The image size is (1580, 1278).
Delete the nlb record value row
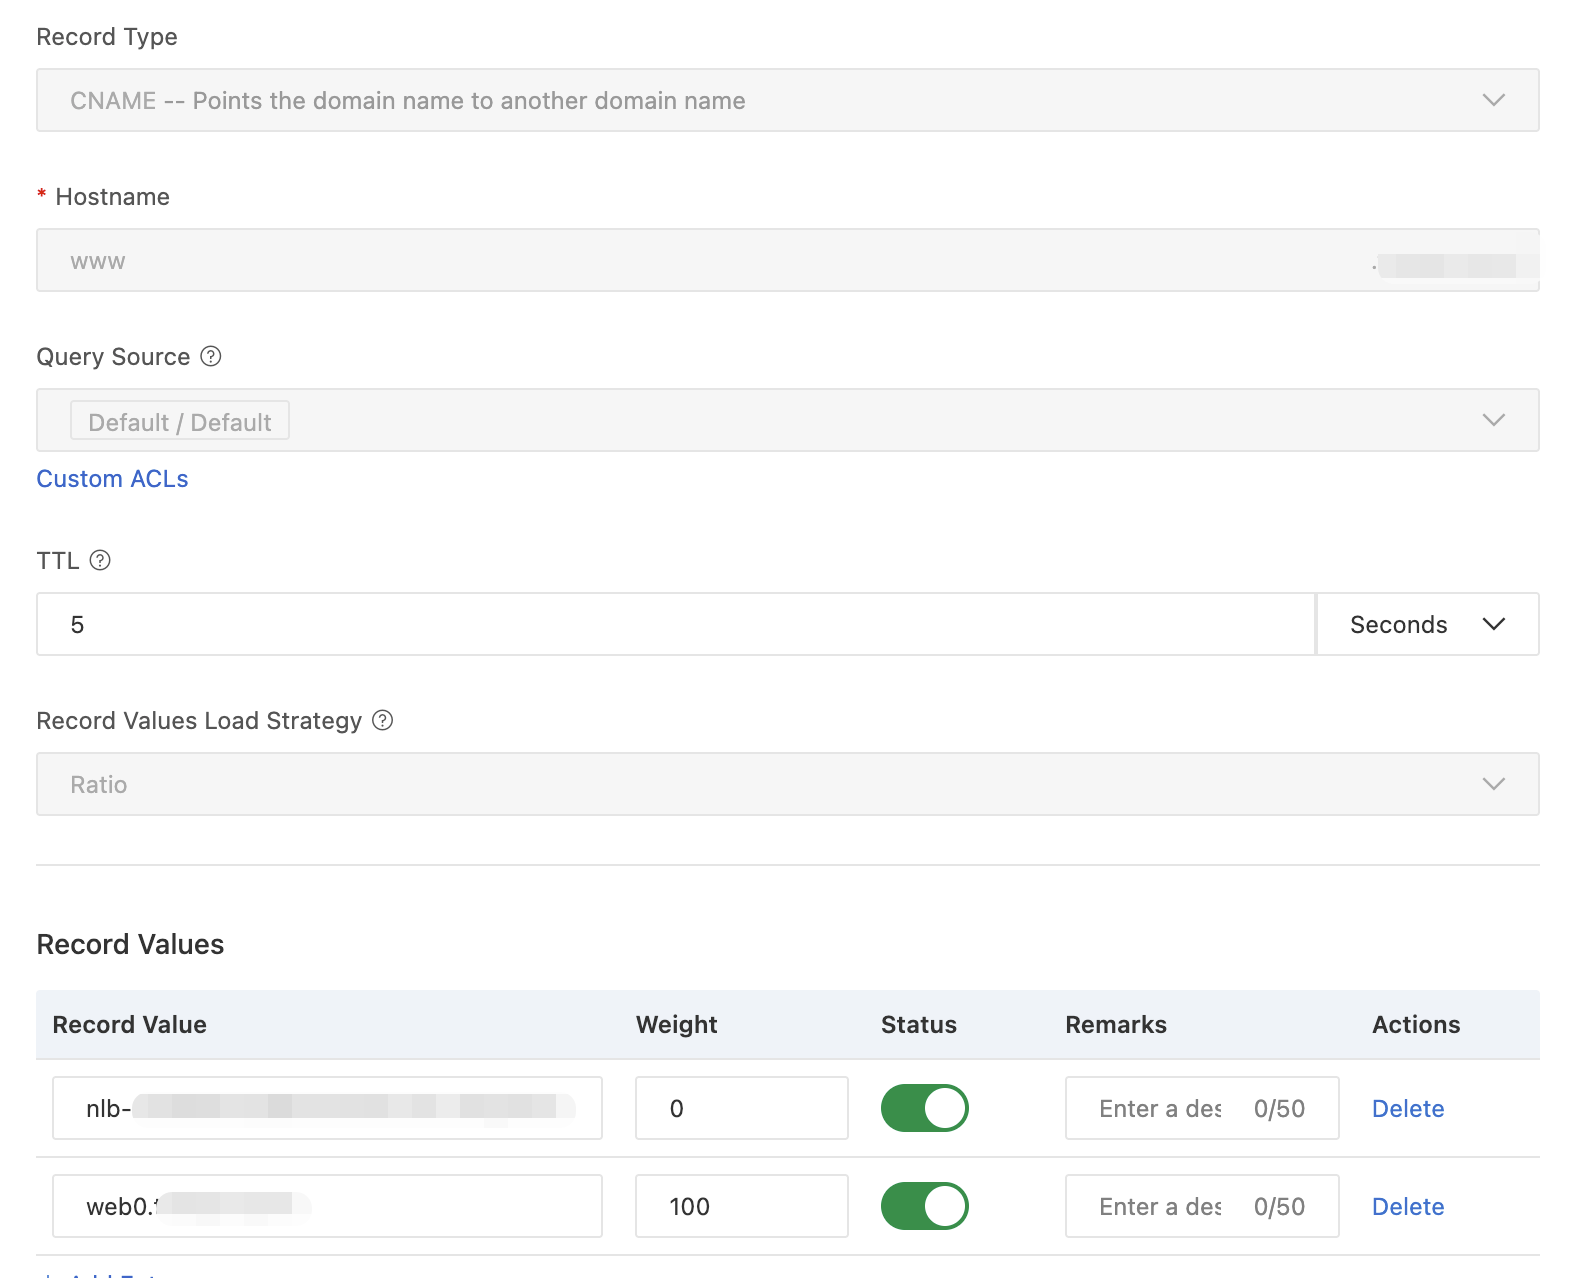(1407, 1109)
